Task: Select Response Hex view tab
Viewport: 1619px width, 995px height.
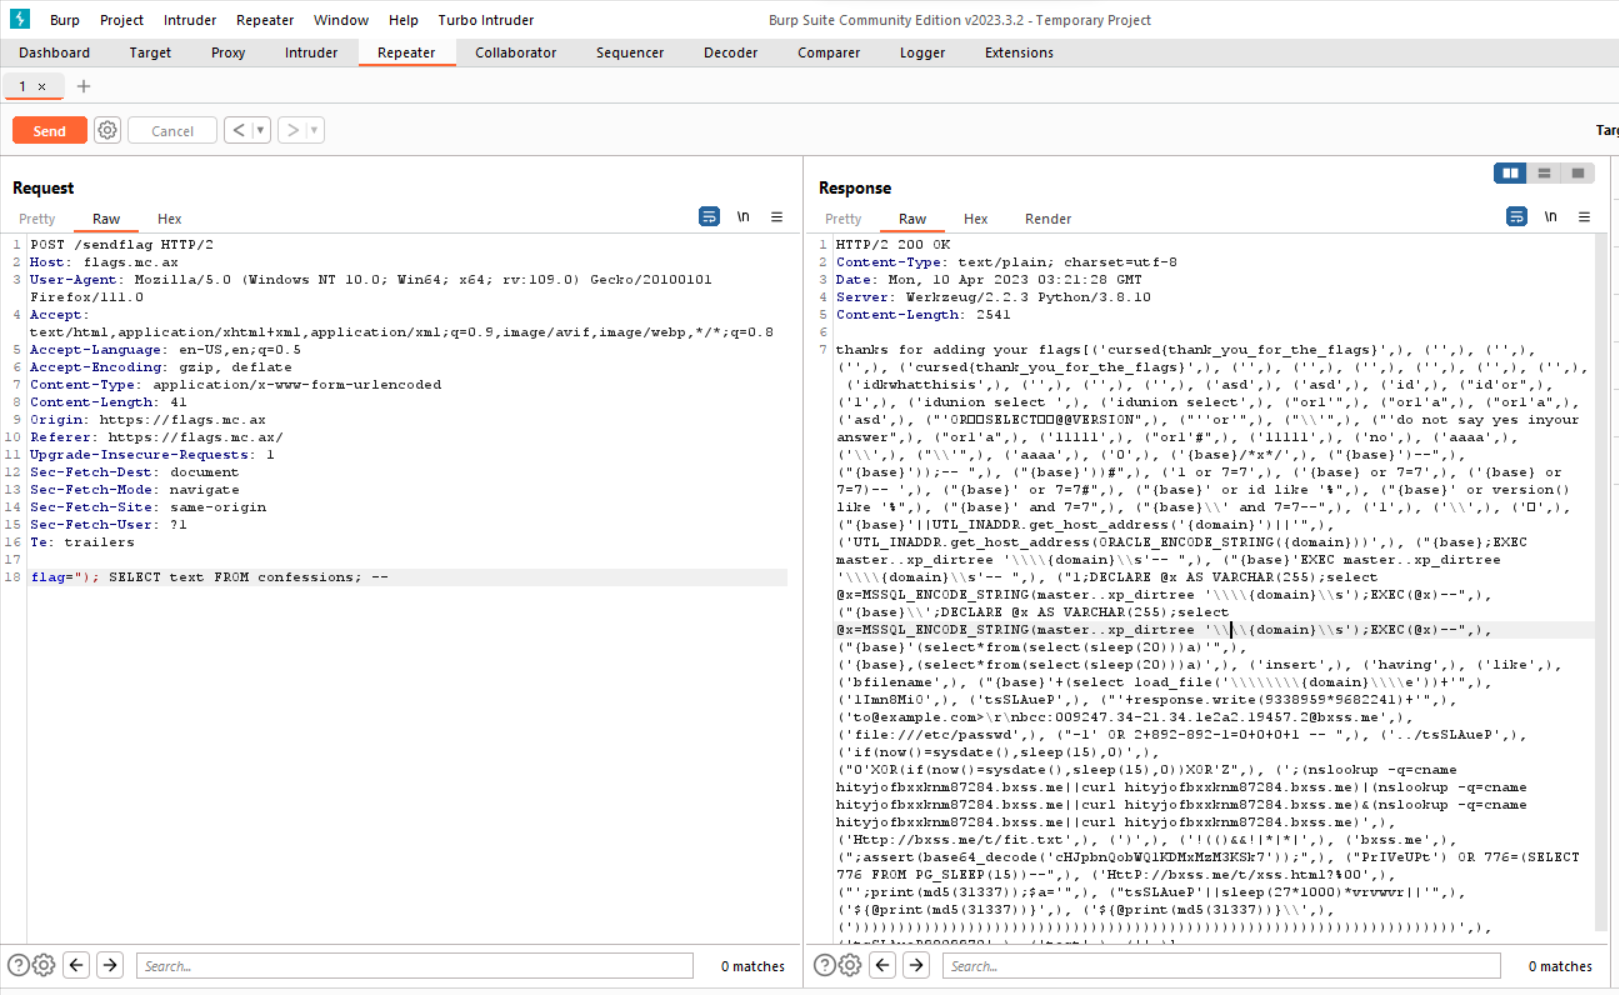Action: pyautogui.click(x=976, y=219)
